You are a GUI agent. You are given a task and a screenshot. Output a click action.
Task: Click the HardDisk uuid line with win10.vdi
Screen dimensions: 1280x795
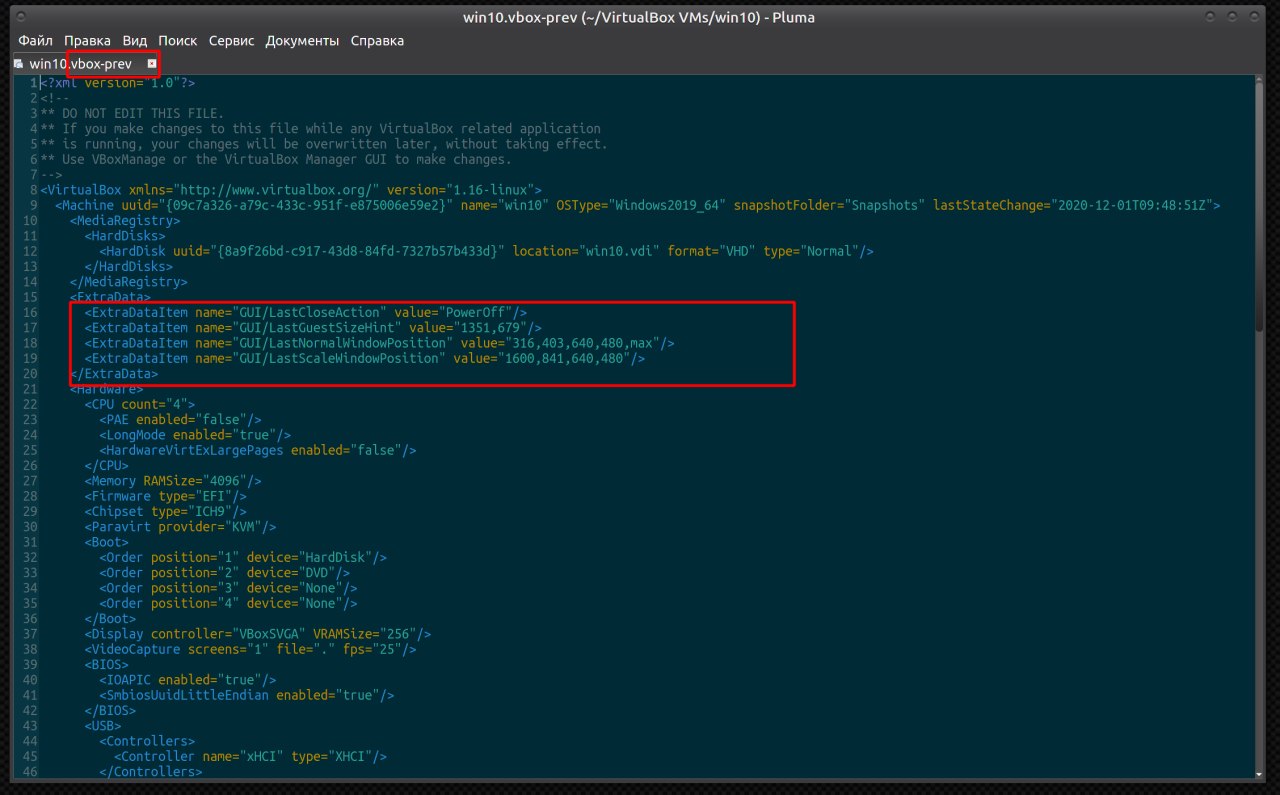click(486, 251)
